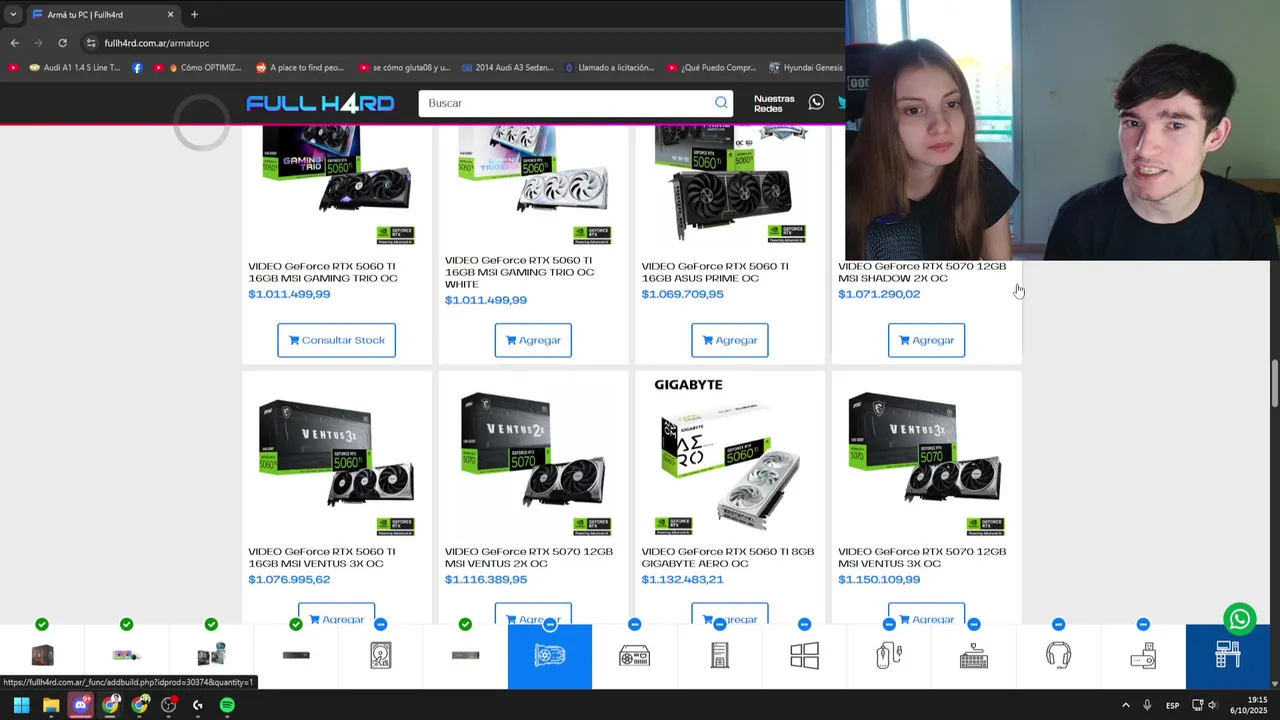Add the ASUS Prime OC RTX 5060 Ti
The width and height of the screenshot is (1280, 720).
(730, 340)
